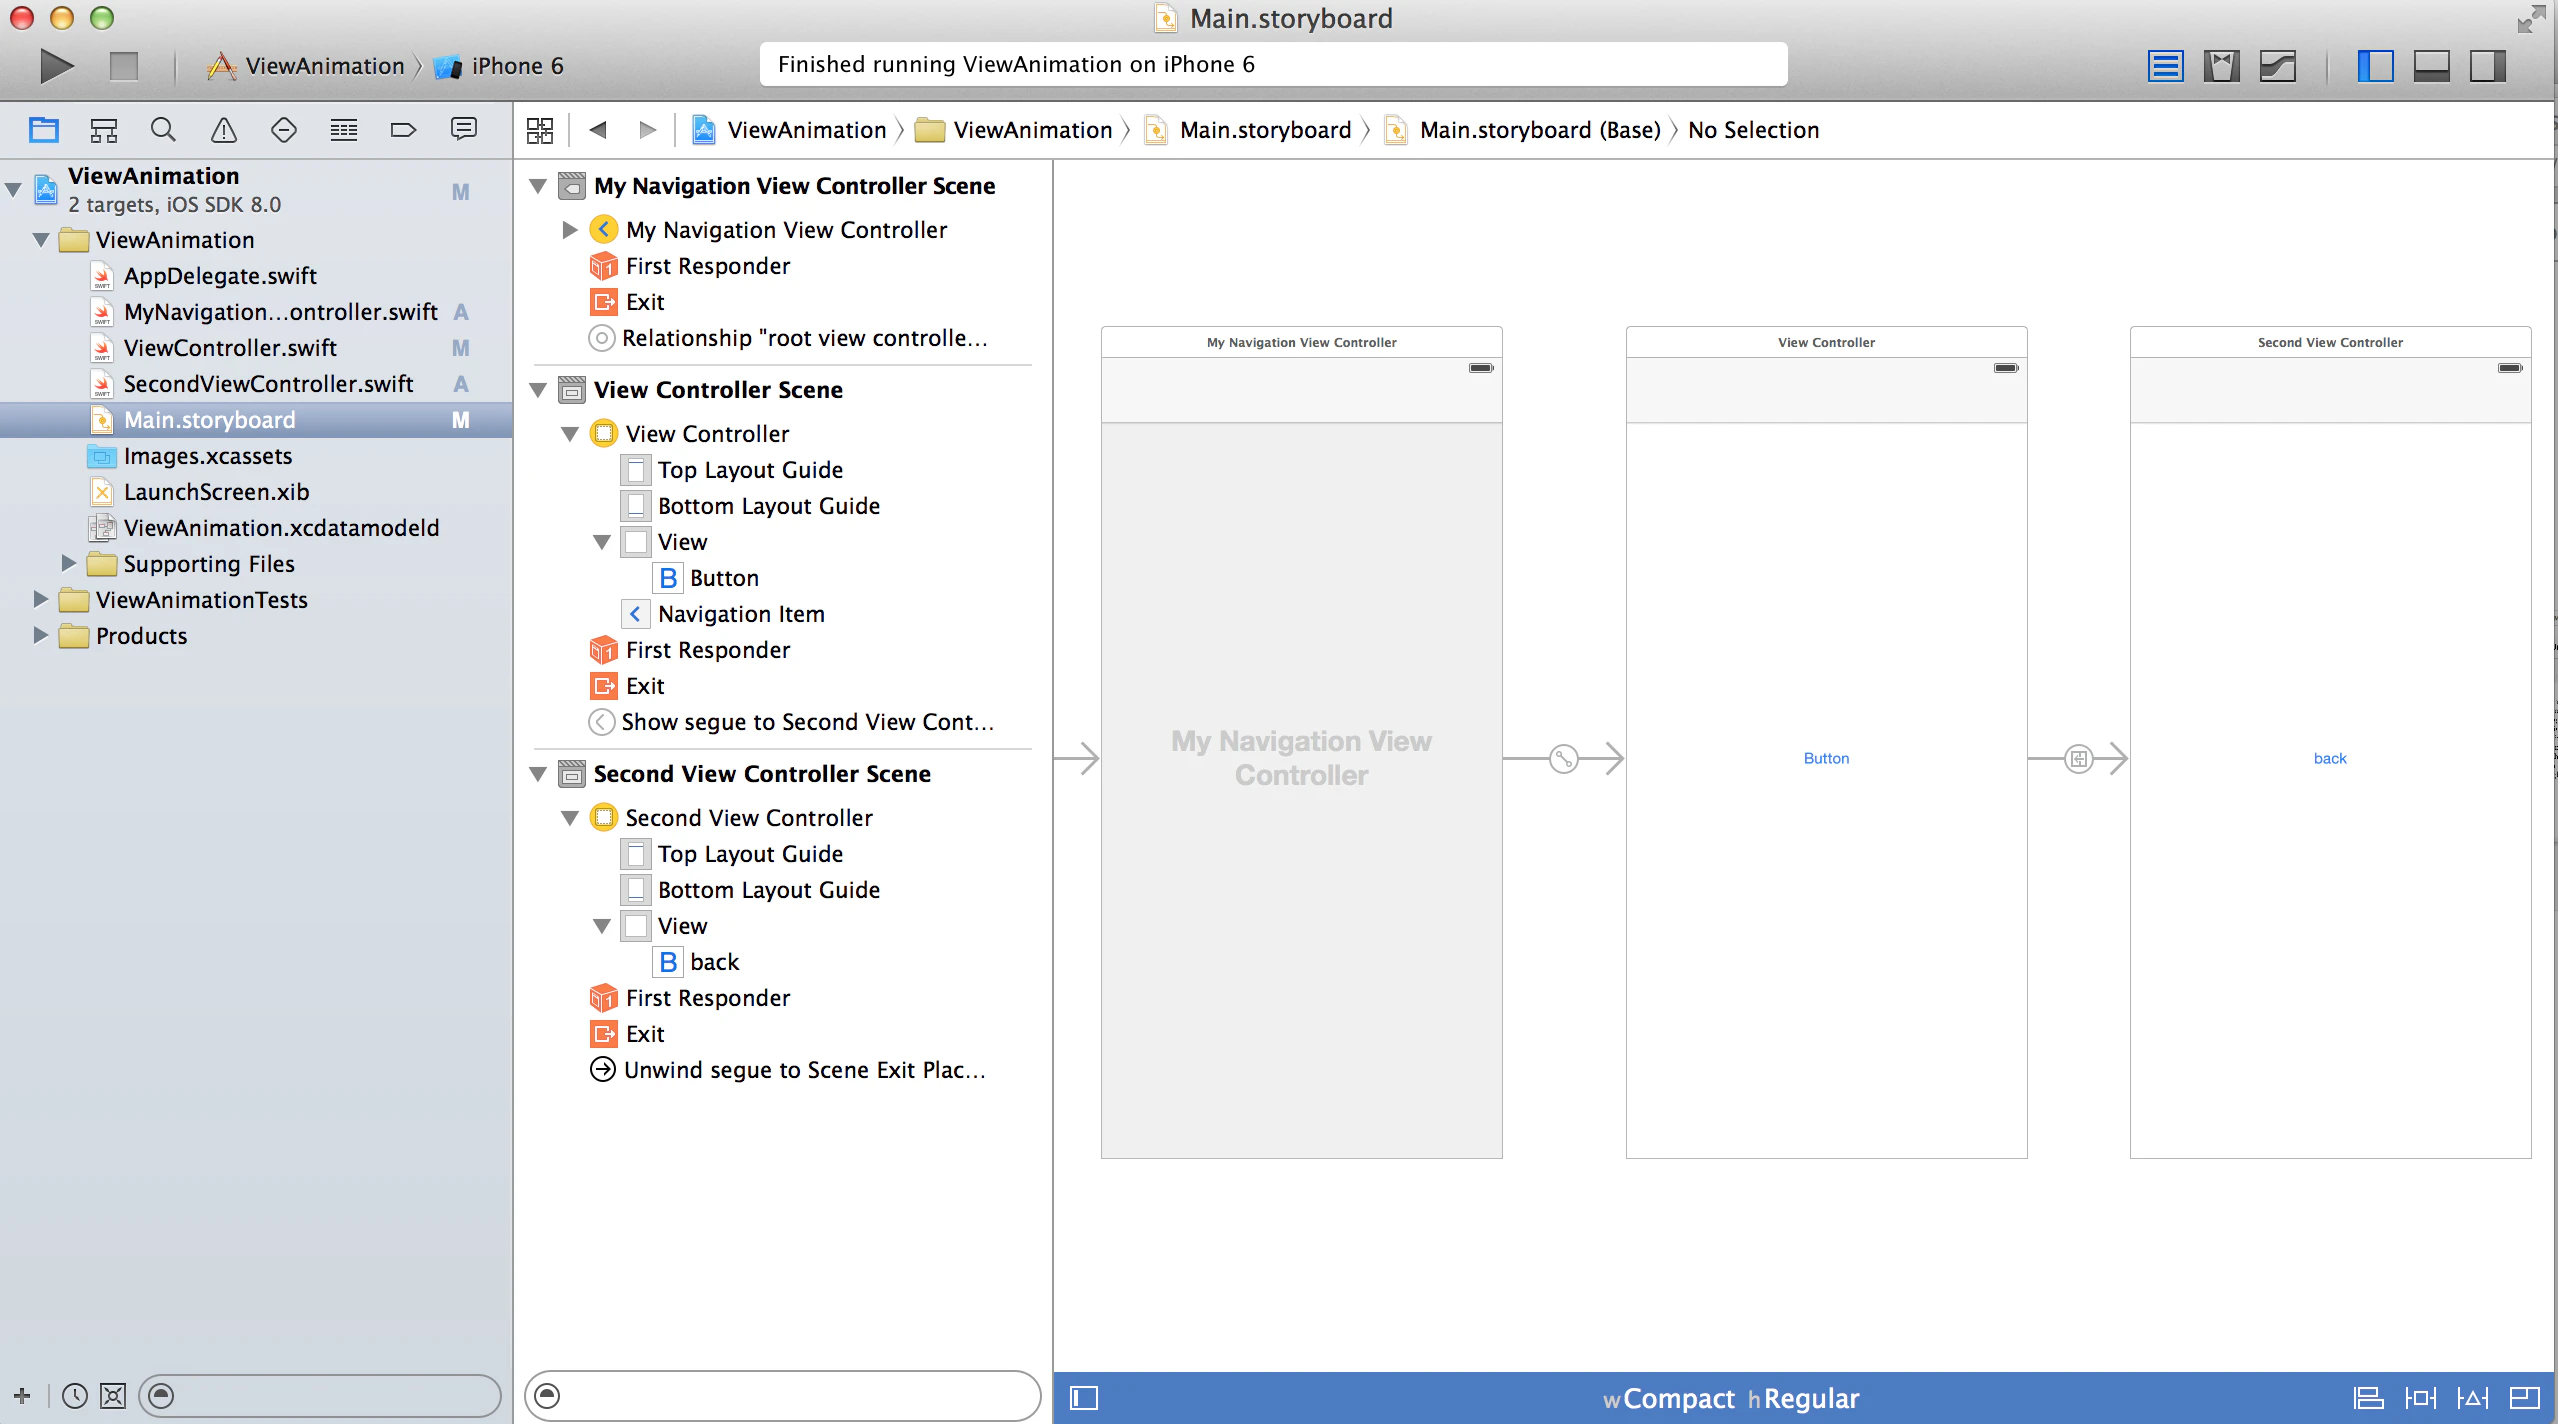Collapse My Navigation View Controller Scene
This screenshot has height=1424, width=2558.
tap(538, 186)
